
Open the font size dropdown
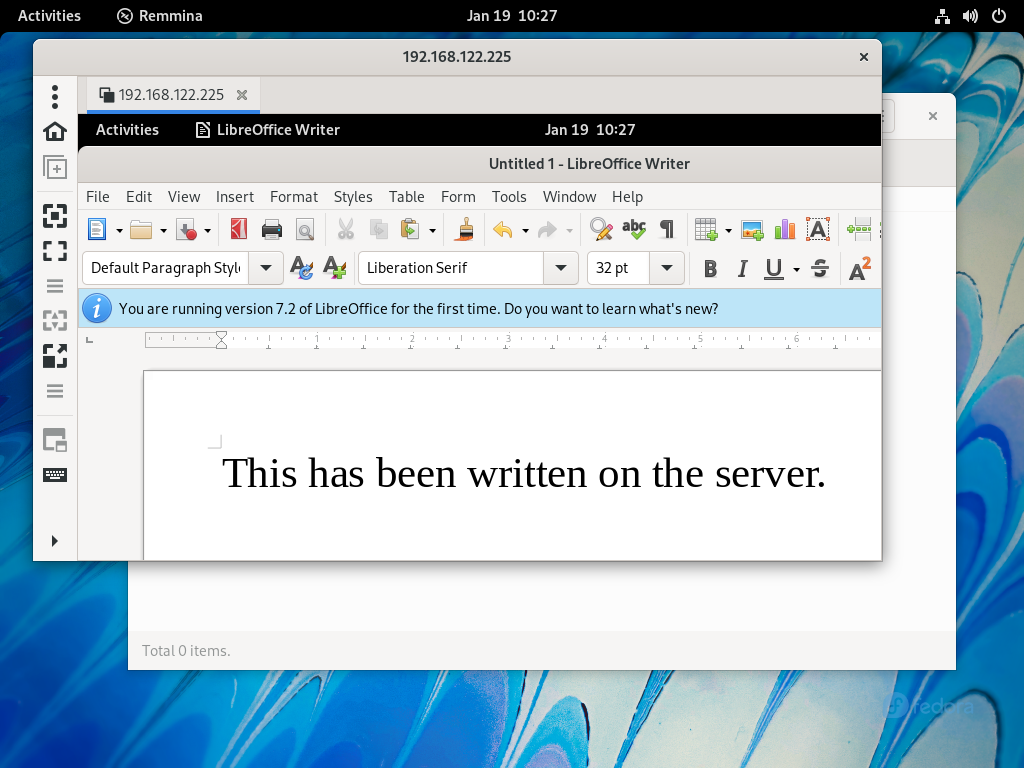666,268
